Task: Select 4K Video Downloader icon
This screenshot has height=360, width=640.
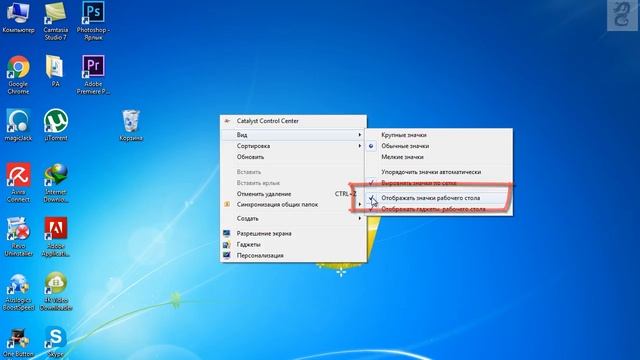Action: [56, 291]
